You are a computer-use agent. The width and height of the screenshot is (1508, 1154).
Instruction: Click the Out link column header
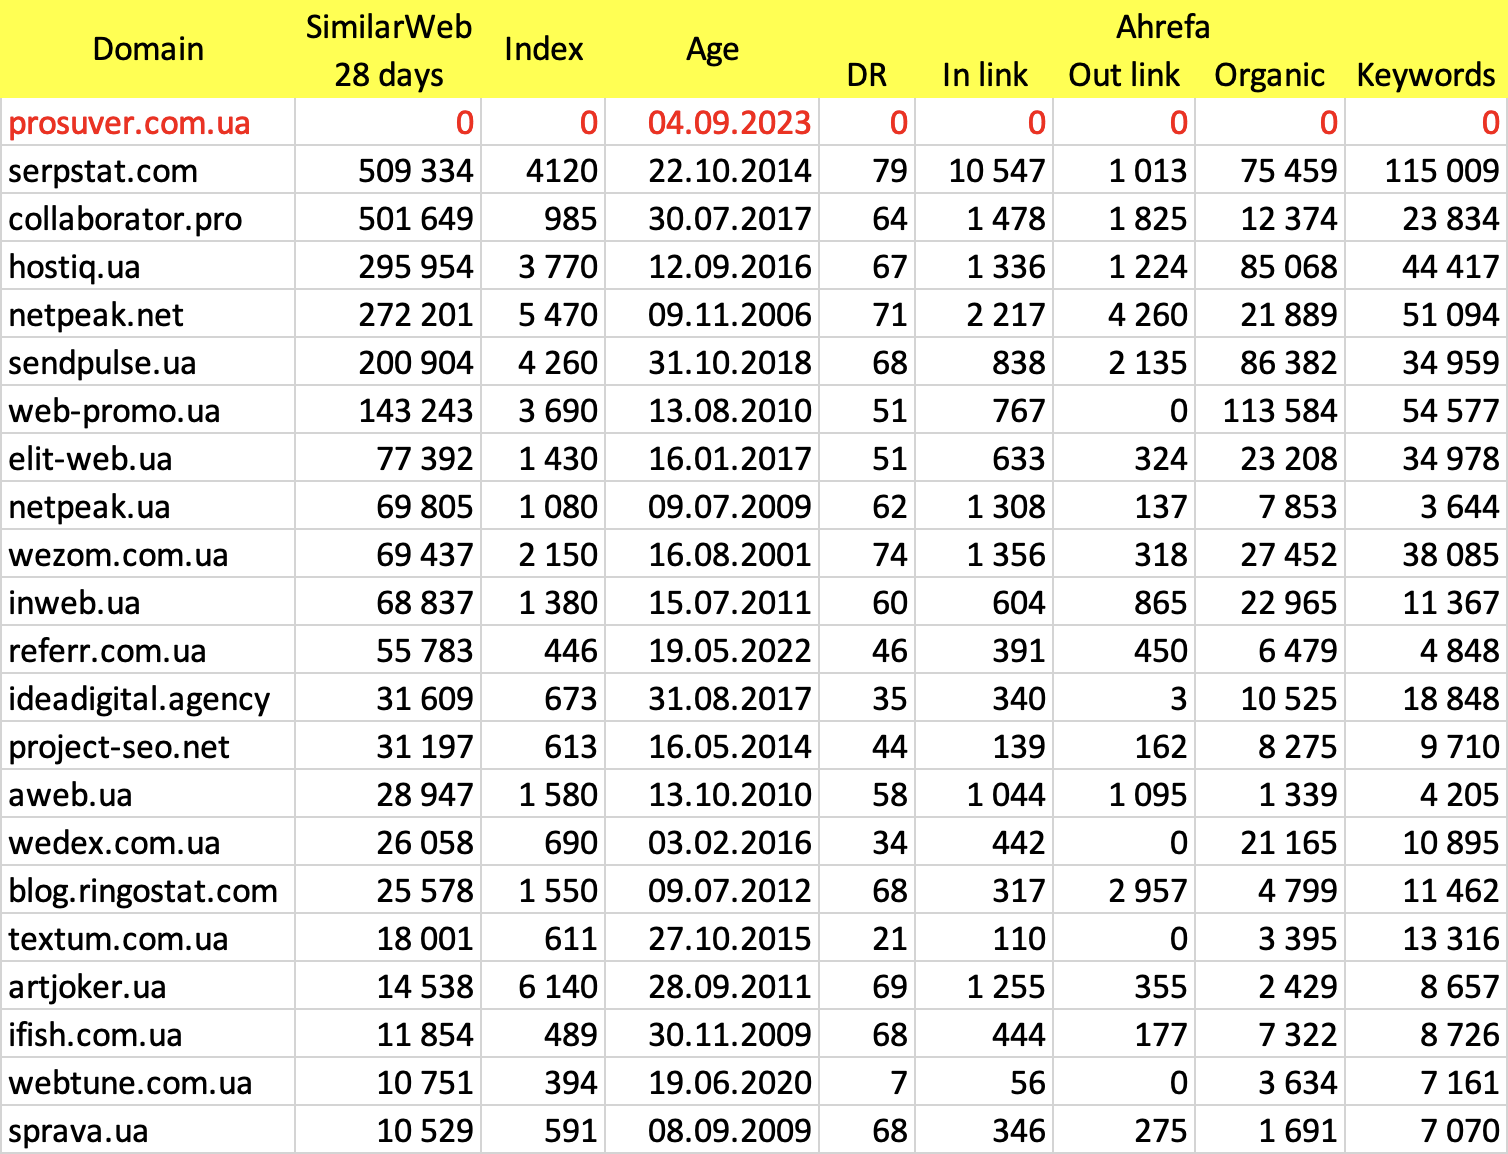1124,75
